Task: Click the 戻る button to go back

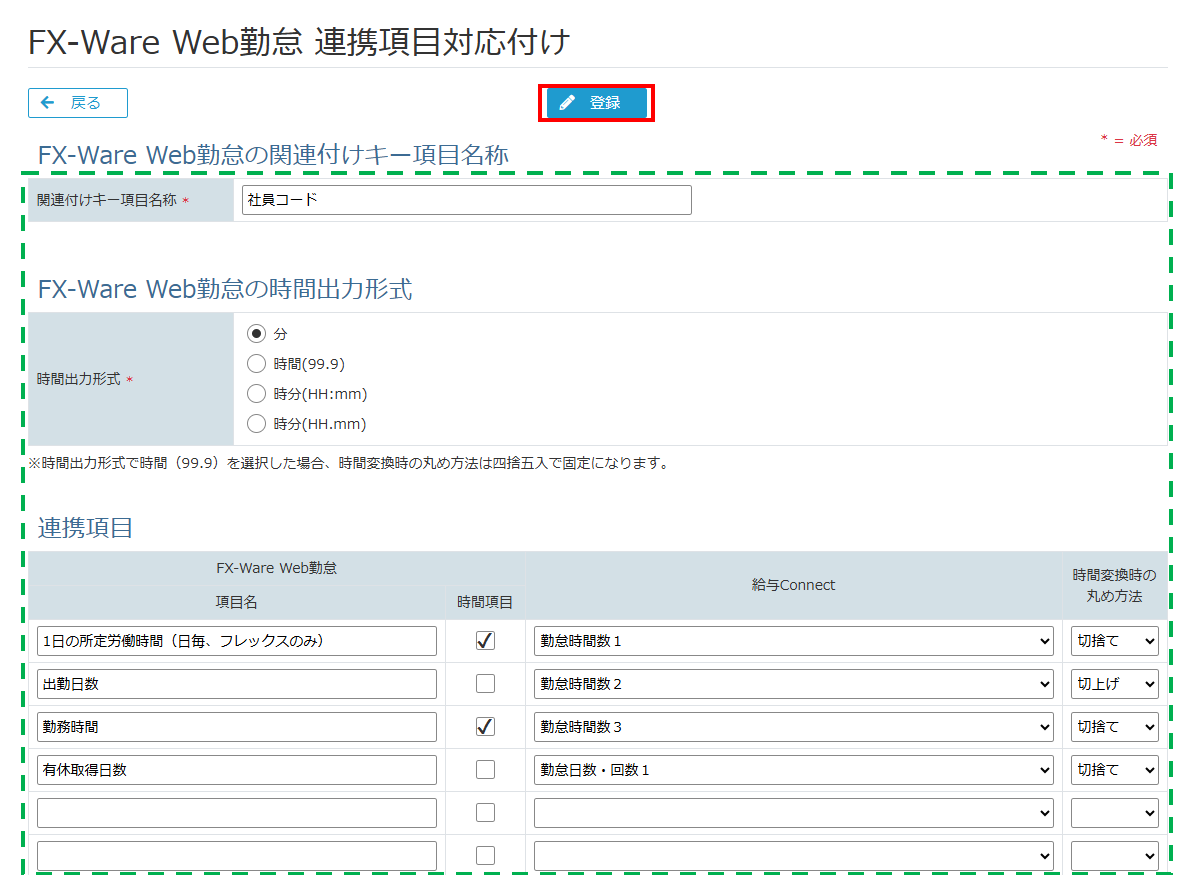Action: coord(77,102)
